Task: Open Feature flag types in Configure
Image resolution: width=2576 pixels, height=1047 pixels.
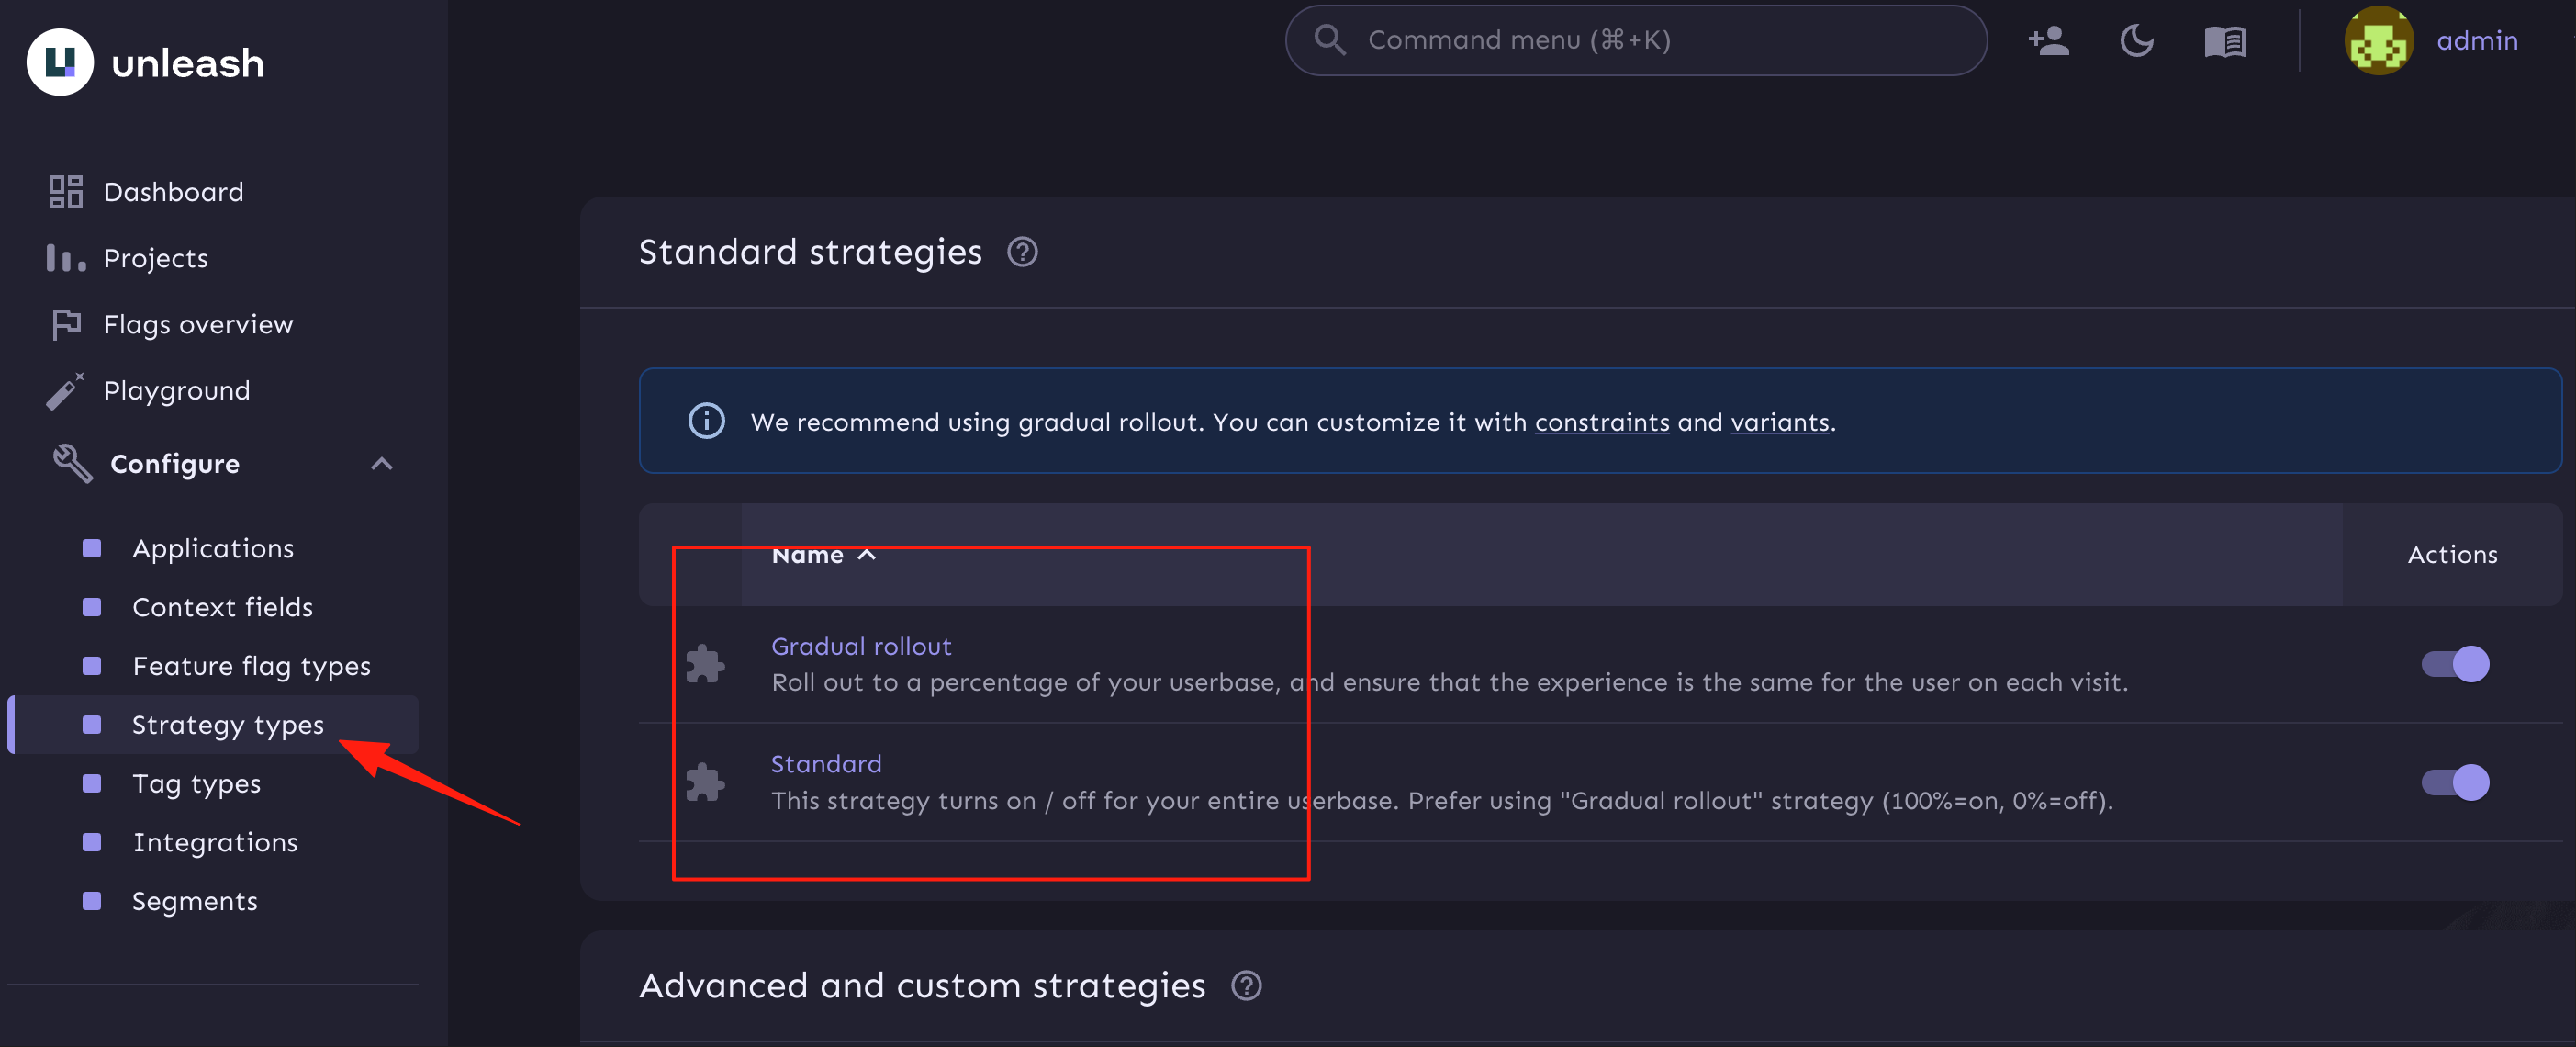Action: (251, 666)
